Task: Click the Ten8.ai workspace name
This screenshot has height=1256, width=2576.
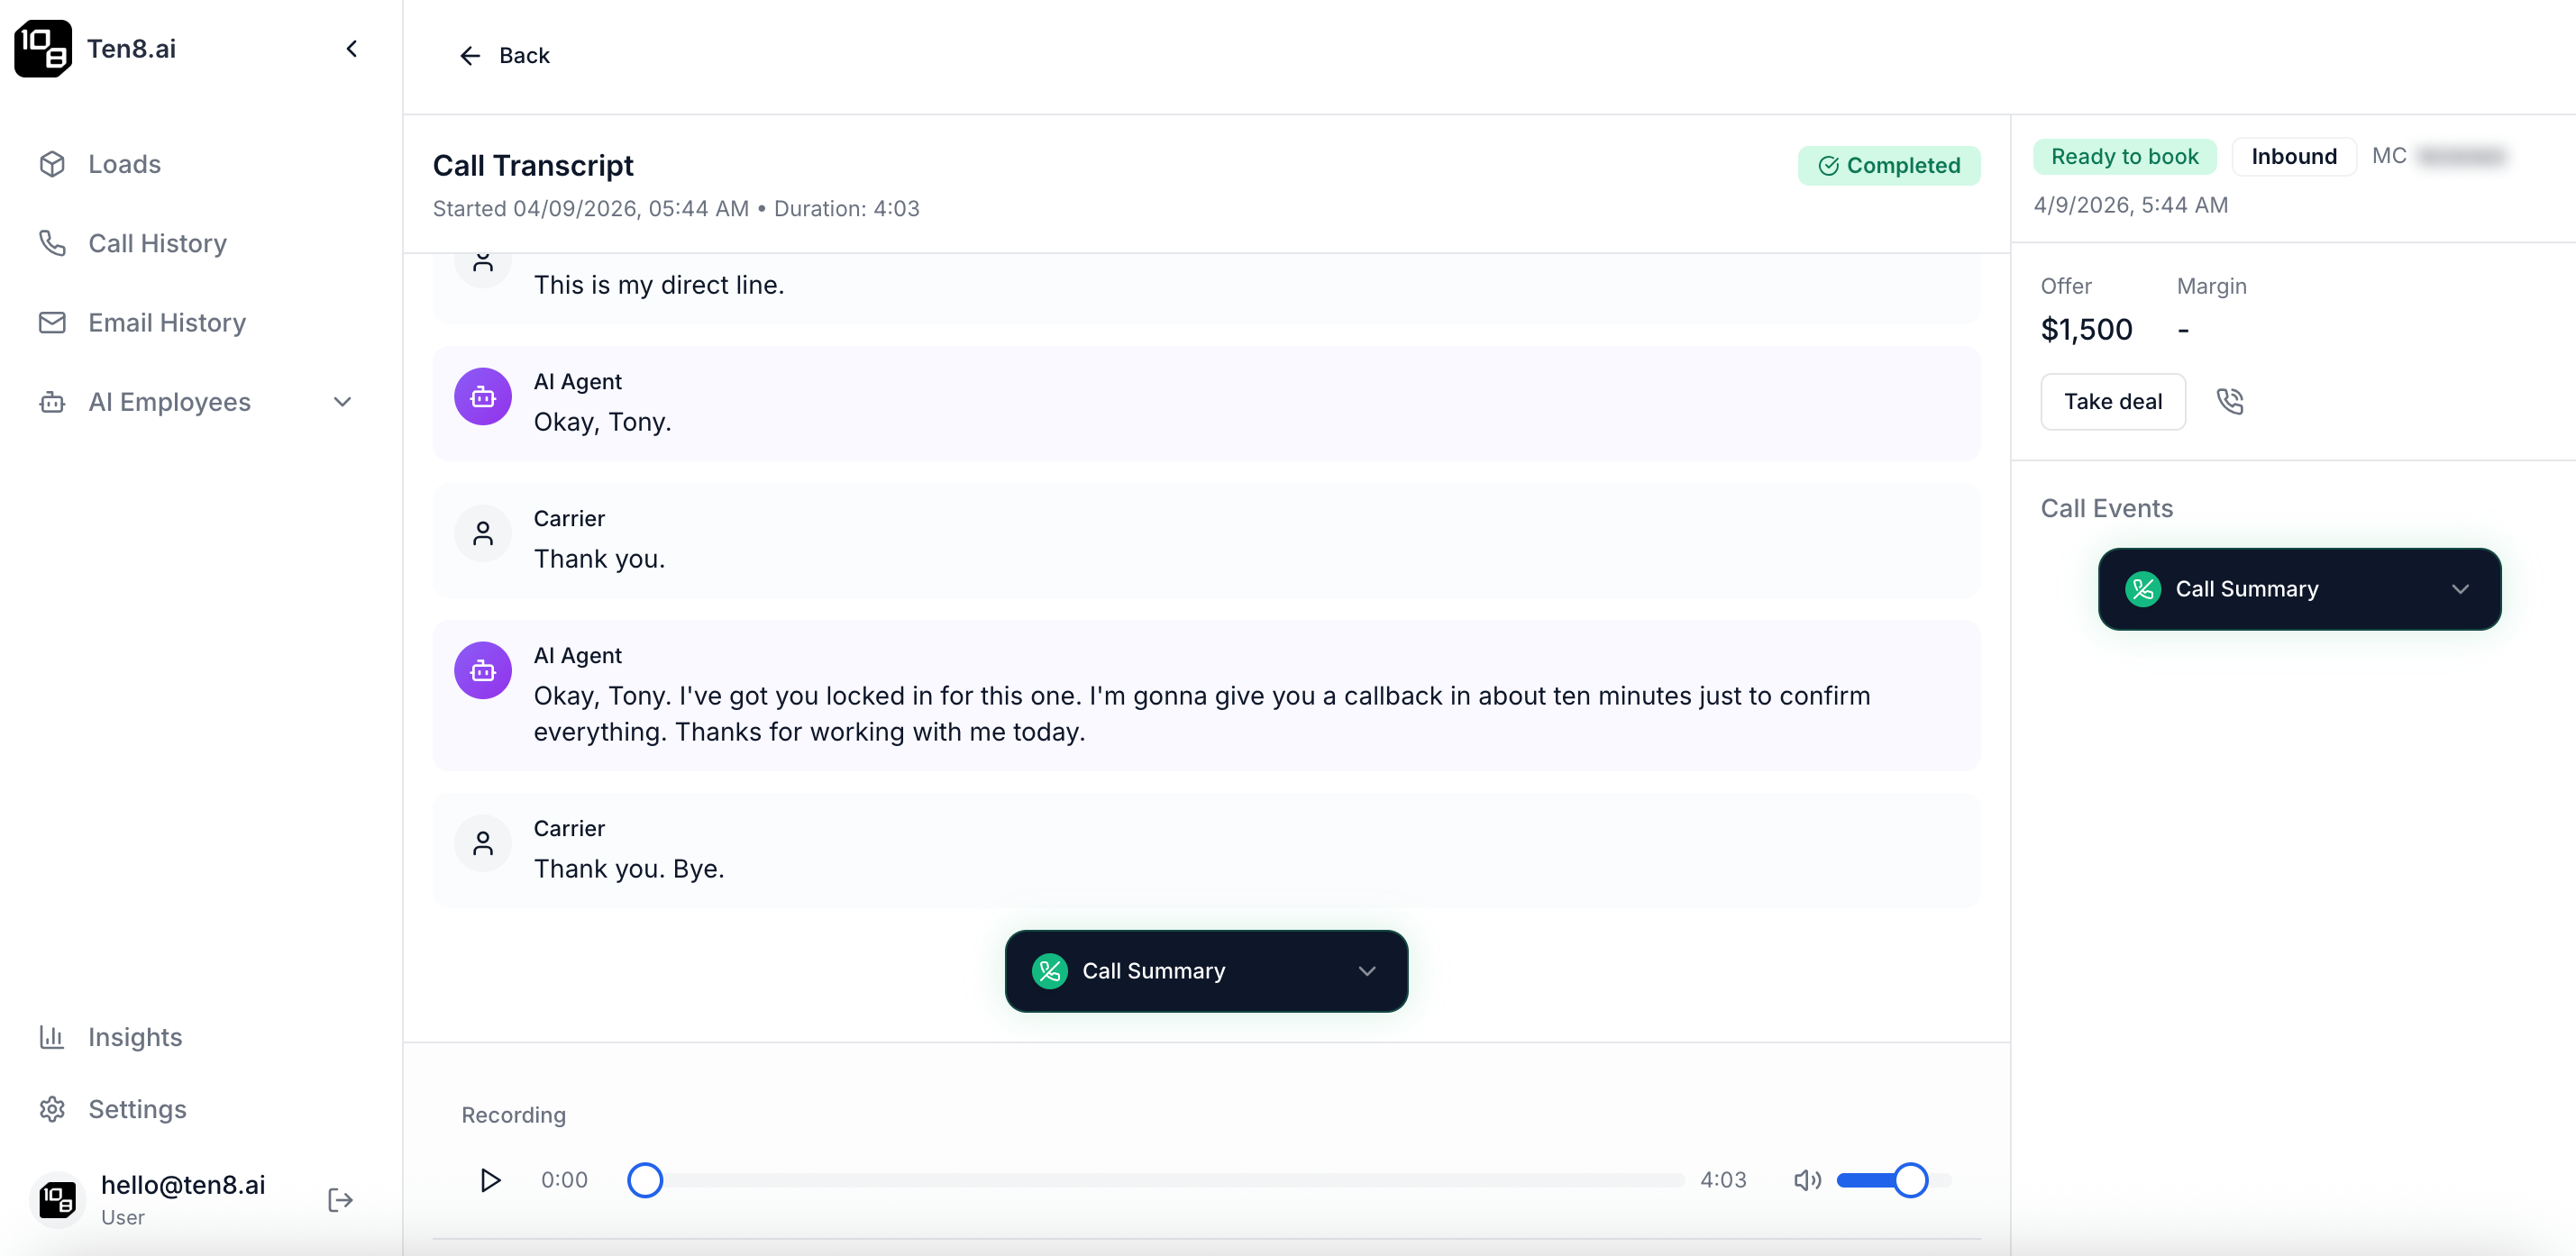Action: (x=131, y=48)
